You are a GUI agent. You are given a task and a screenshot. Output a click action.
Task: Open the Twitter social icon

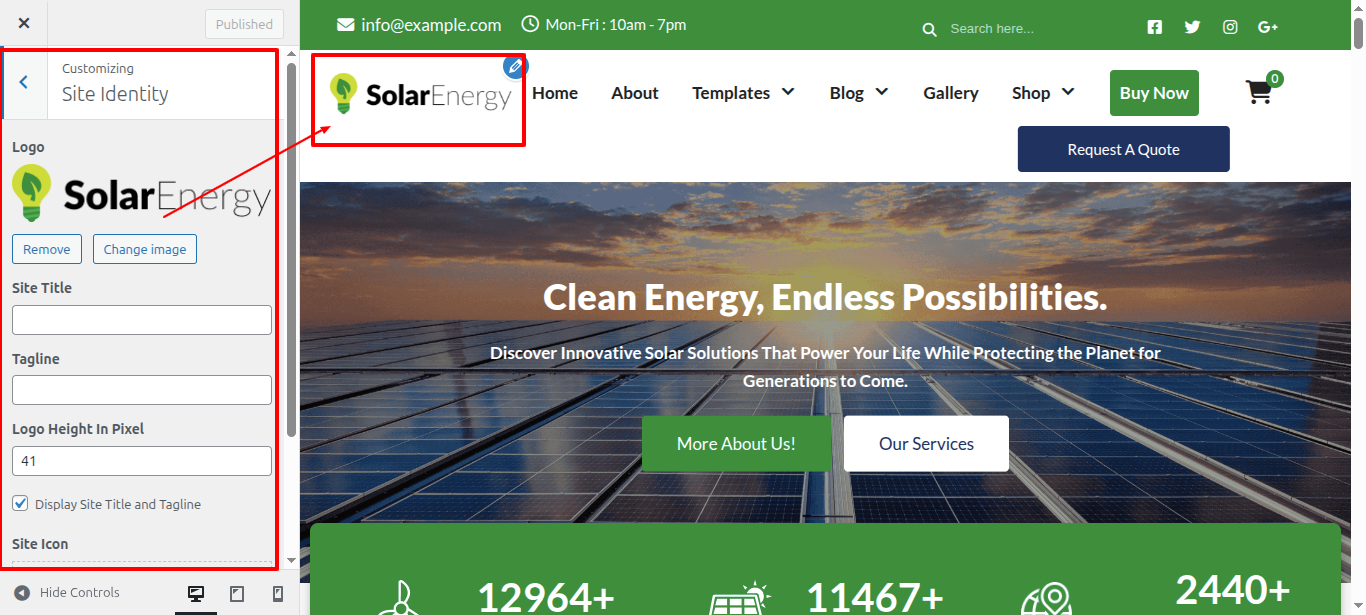tap(1192, 28)
